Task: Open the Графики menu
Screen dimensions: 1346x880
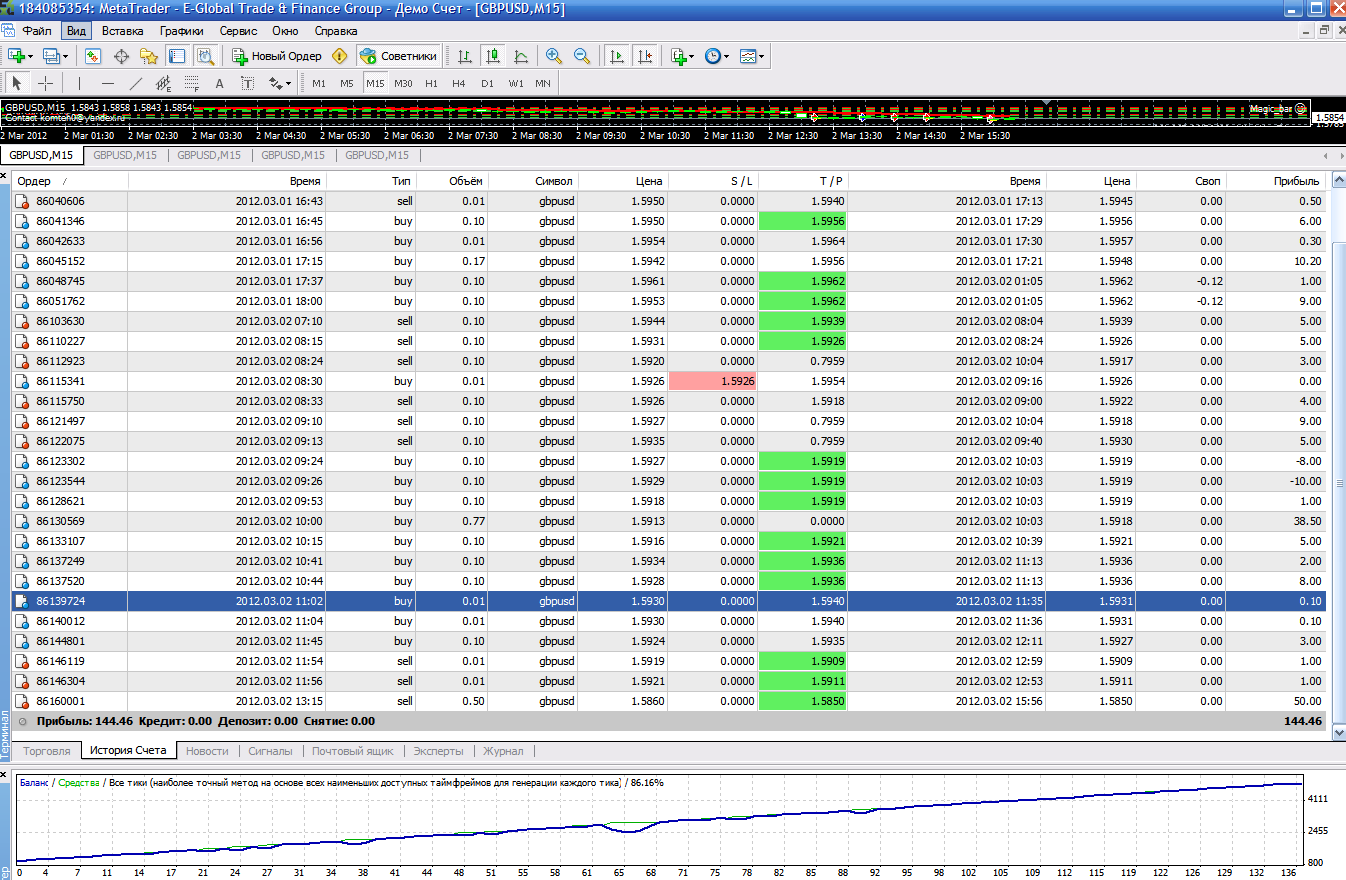Action: [181, 31]
